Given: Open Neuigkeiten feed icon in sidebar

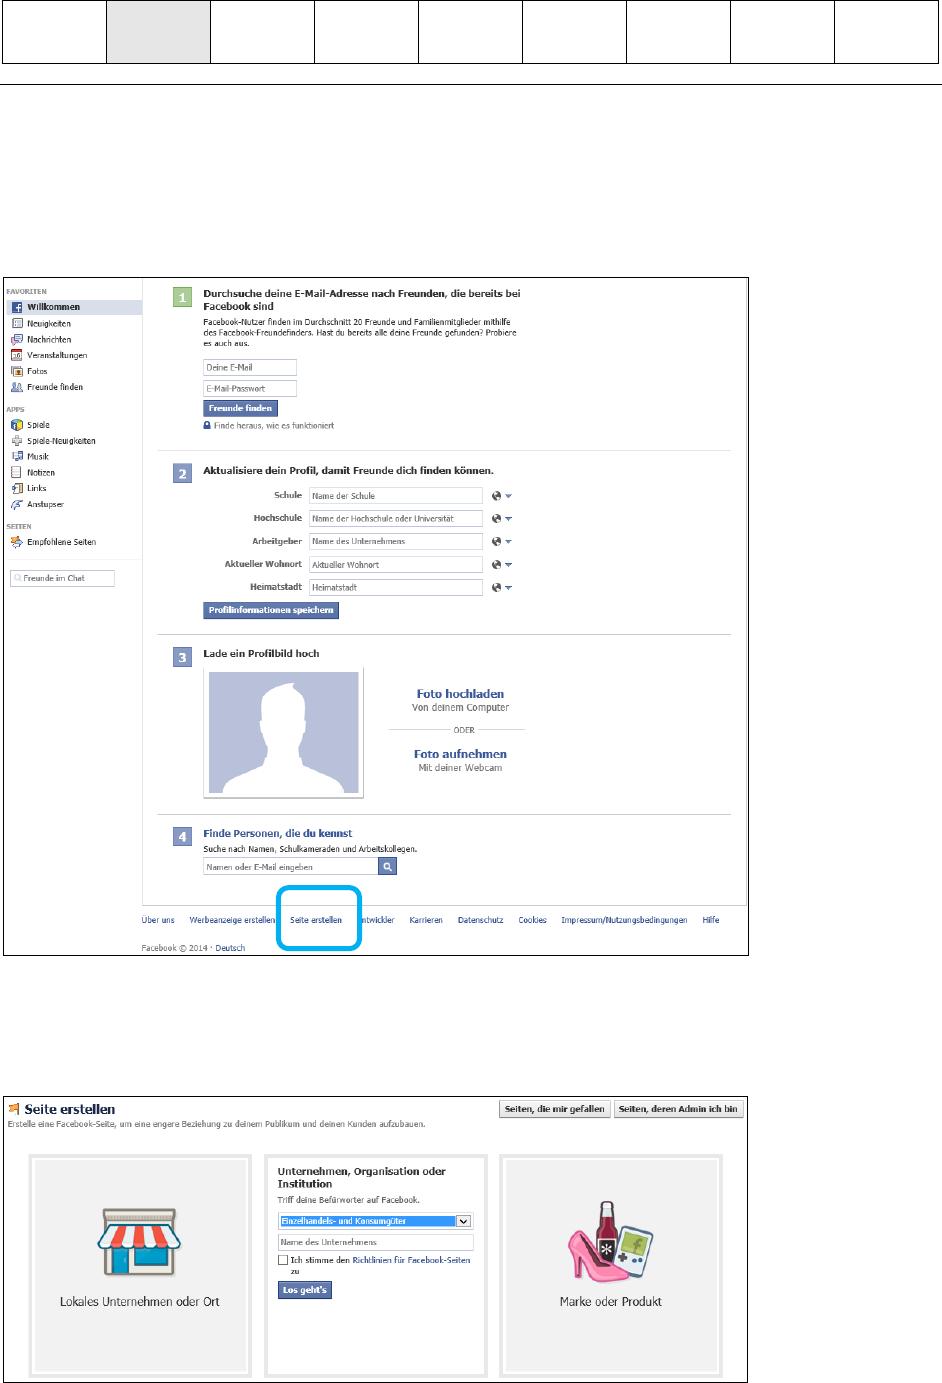Looking at the screenshot, I should pyautogui.click(x=17, y=323).
